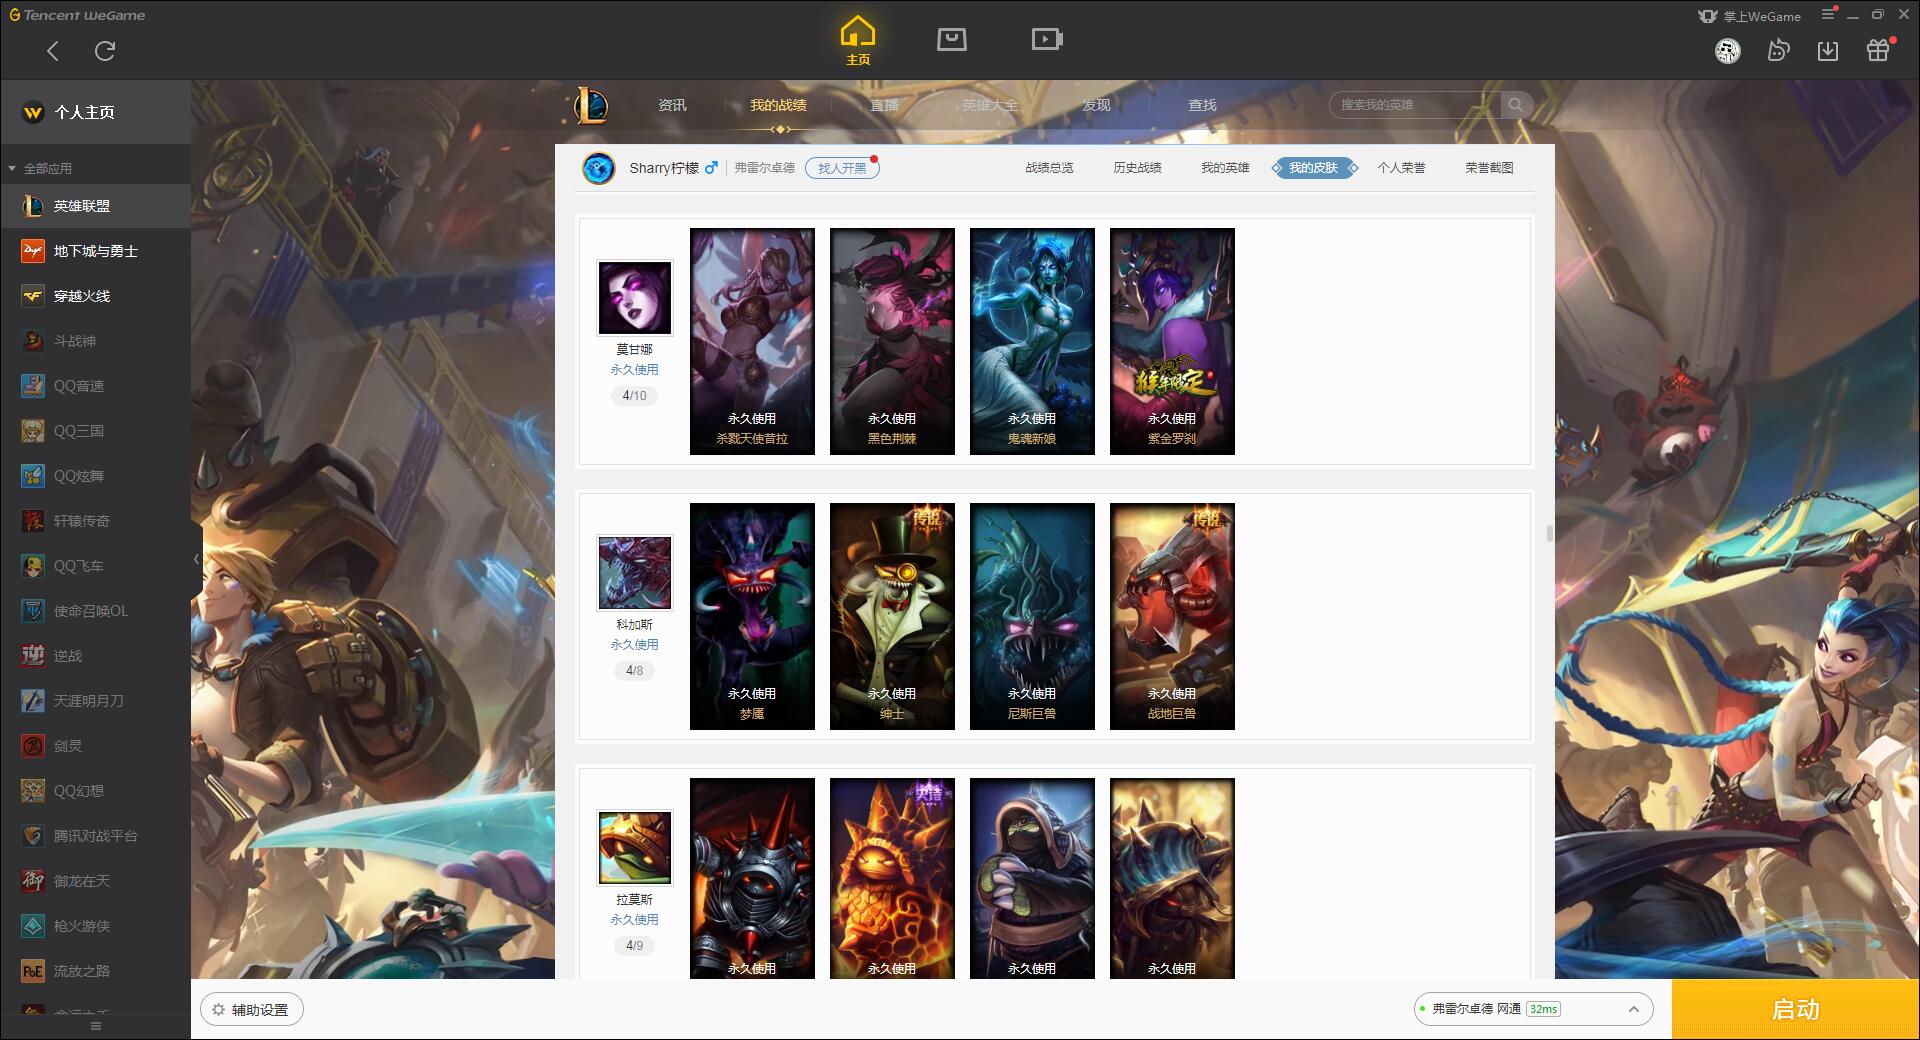Open 穿越火线 in the sidebar
The height and width of the screenshot is (1040, 1920).
[95, 296]
